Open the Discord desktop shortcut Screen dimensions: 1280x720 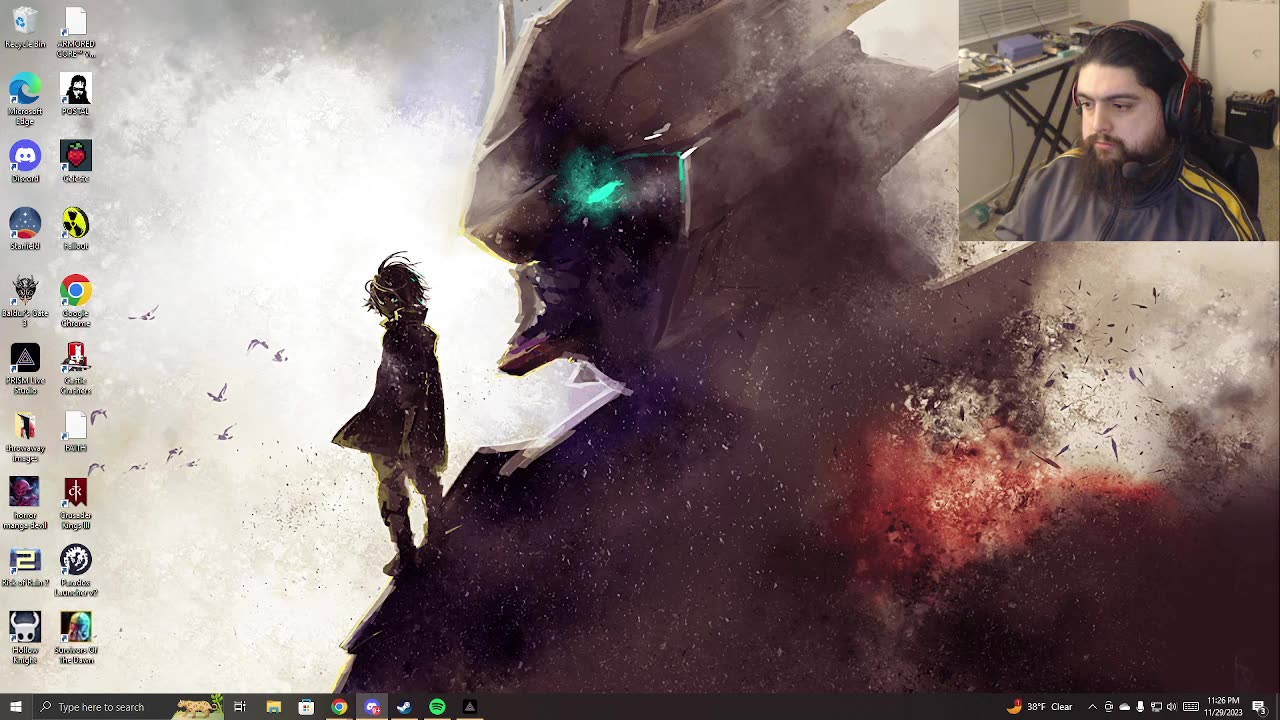25,162
